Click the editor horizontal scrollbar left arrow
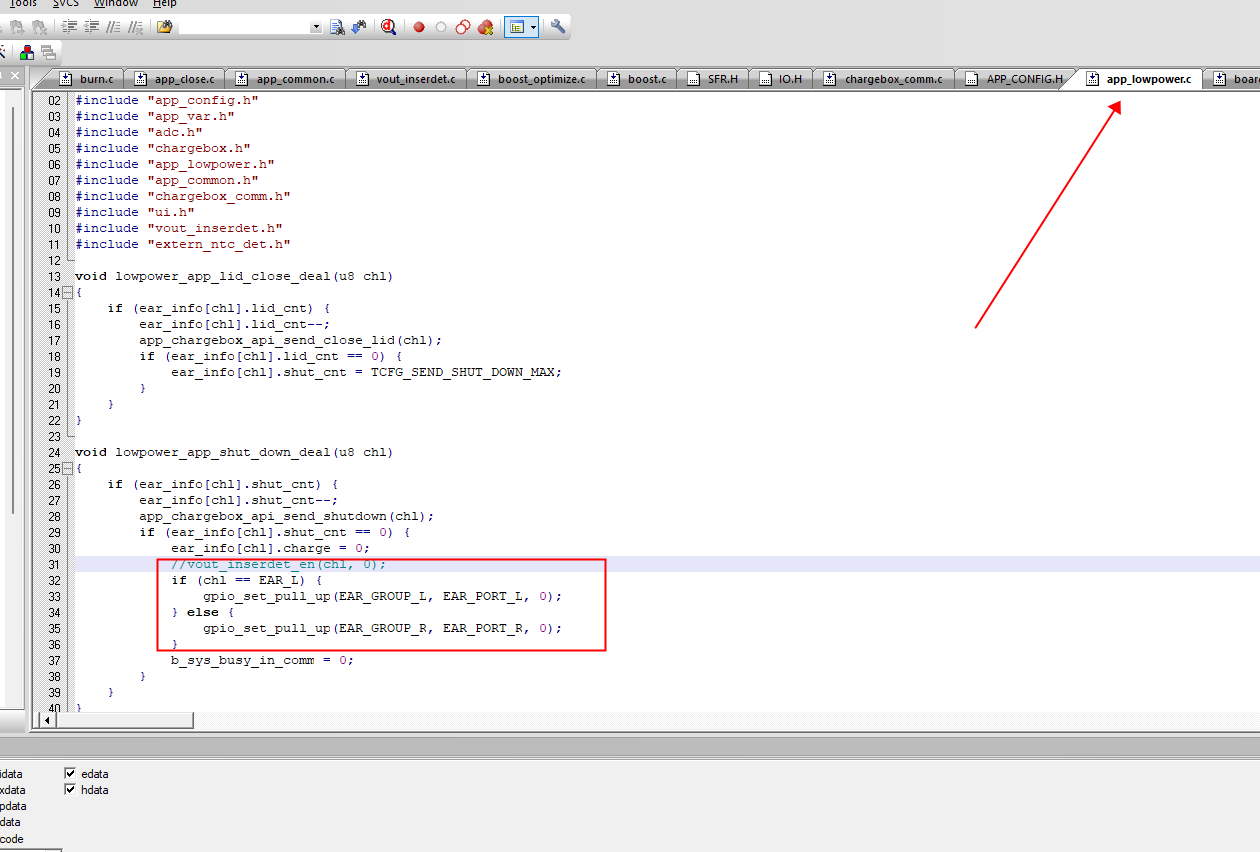 tap(48, 720)
